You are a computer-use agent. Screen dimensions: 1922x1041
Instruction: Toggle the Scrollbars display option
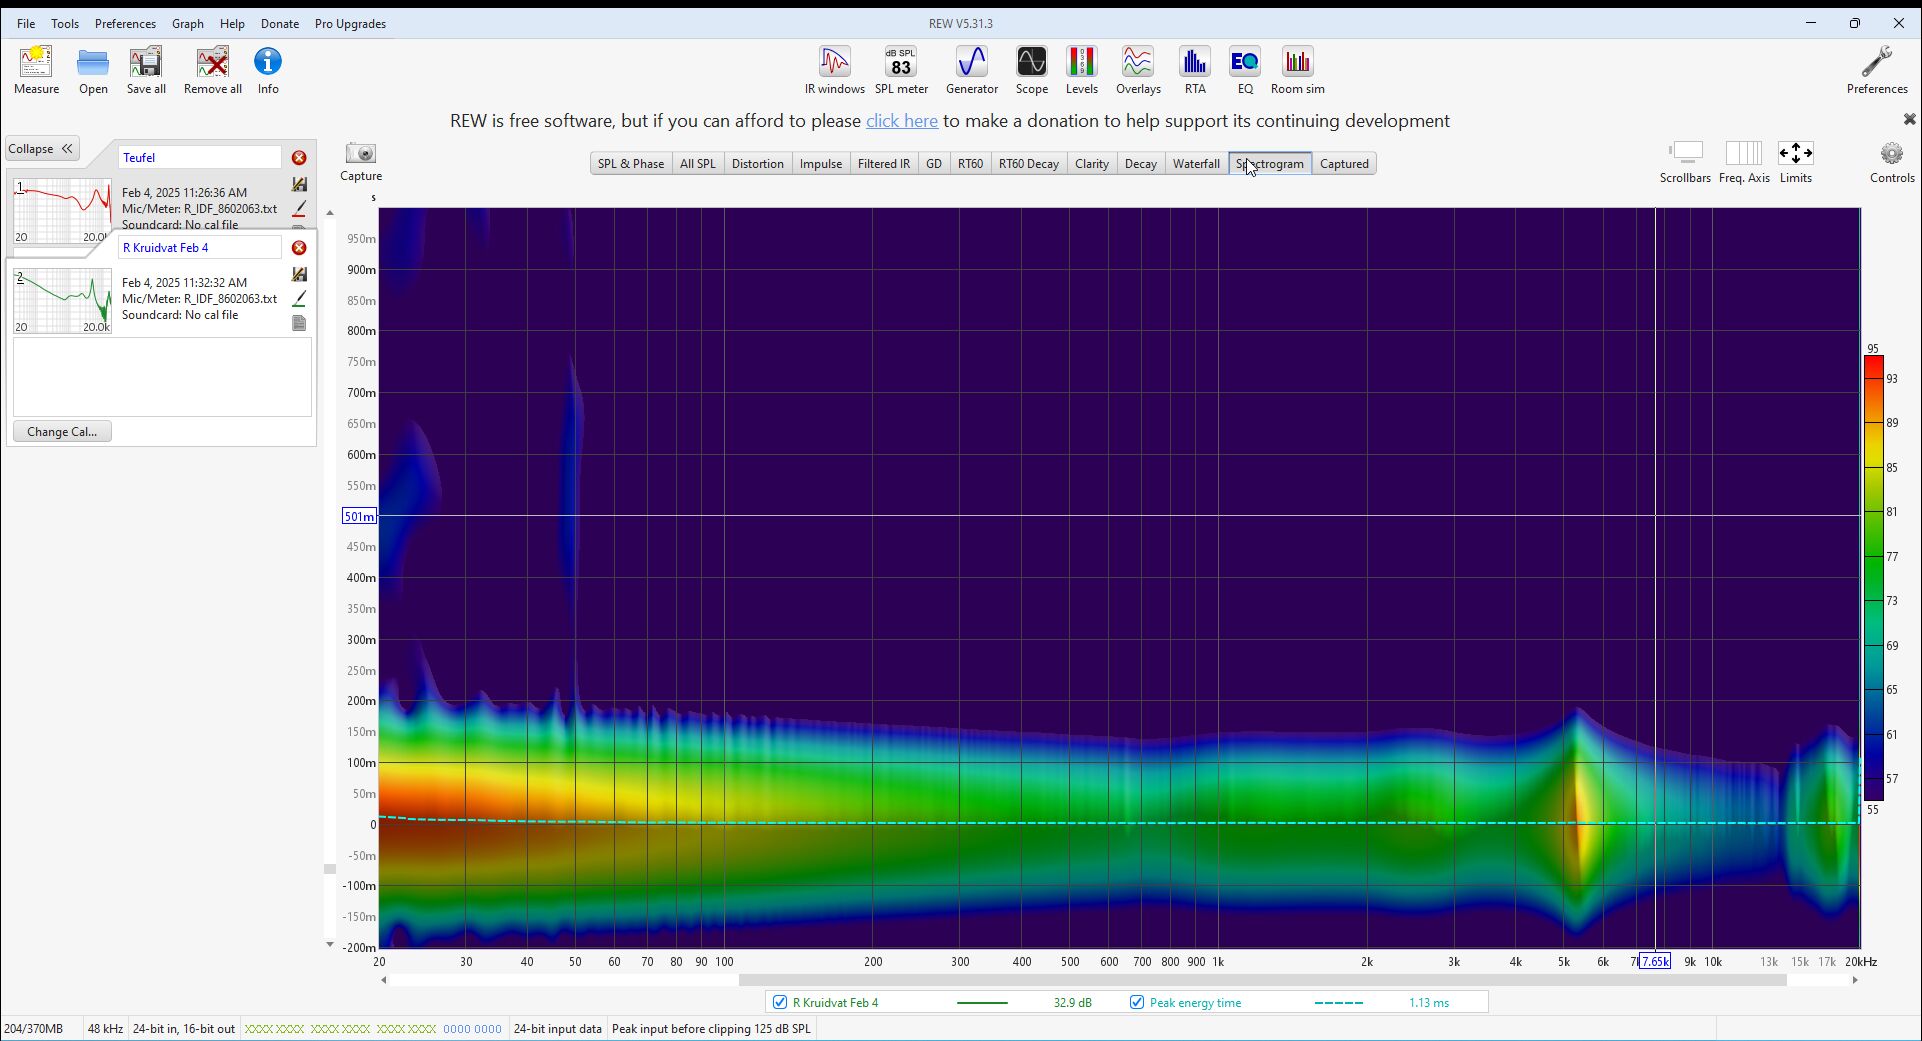[x=1685, y=162]
